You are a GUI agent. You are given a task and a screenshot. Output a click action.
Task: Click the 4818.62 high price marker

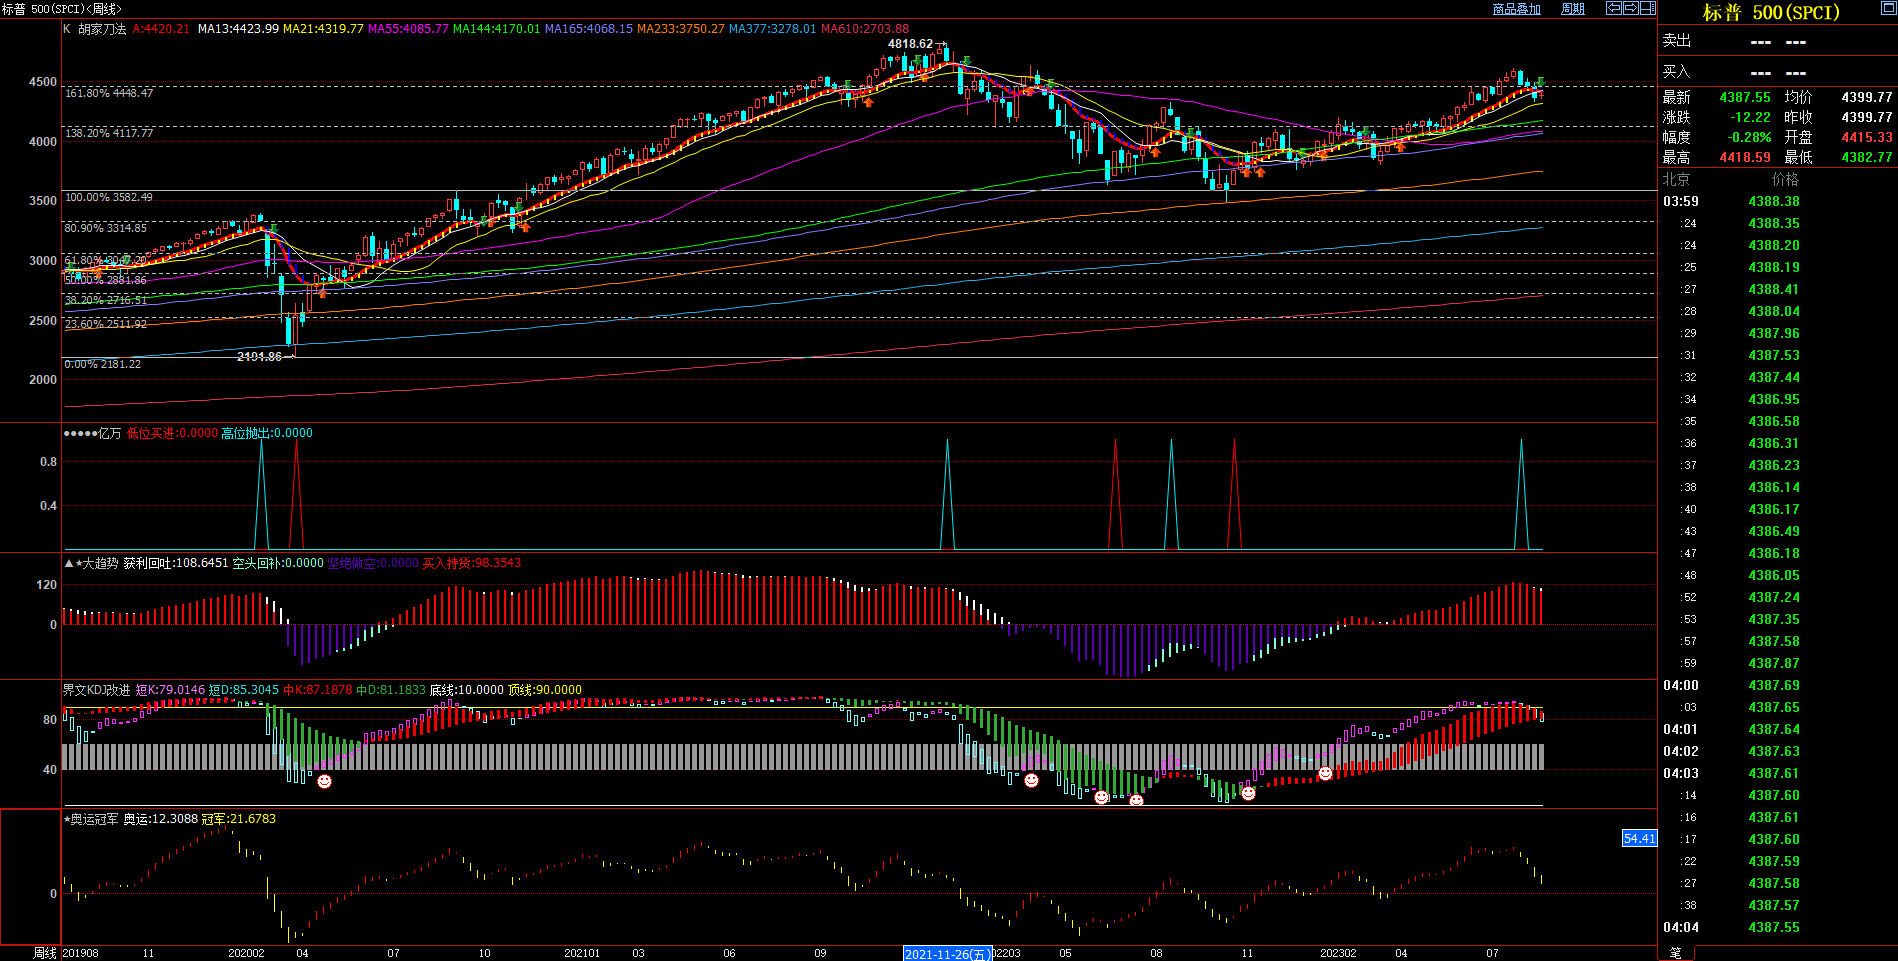tap(910, 44)
